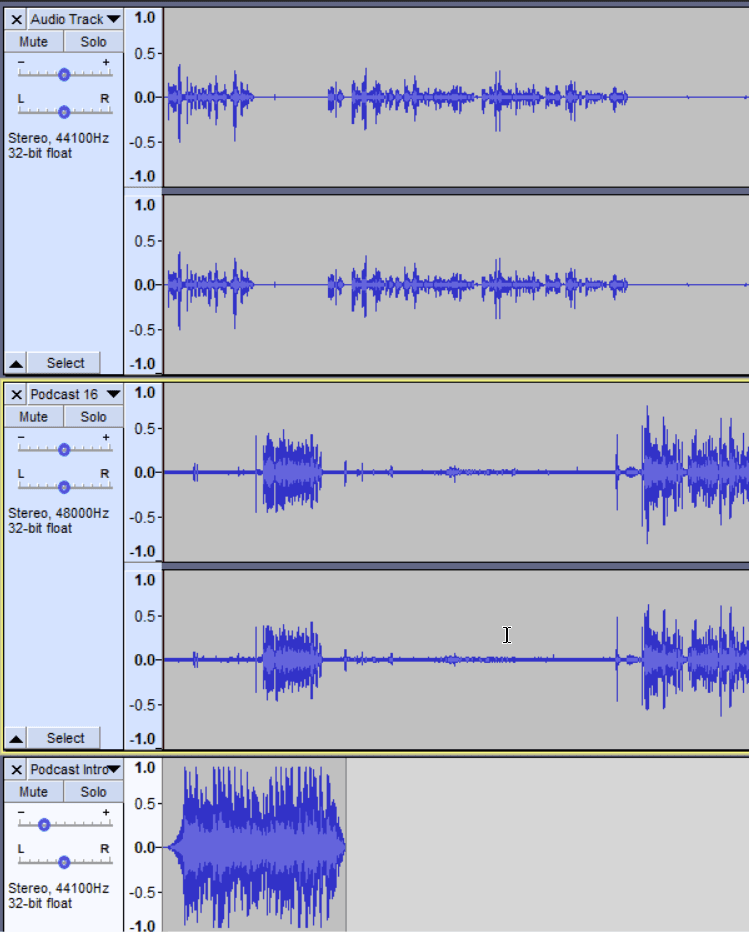Screen dimensions: 749x932
Task: Mute the Audio Track
Action: [33, 42]
